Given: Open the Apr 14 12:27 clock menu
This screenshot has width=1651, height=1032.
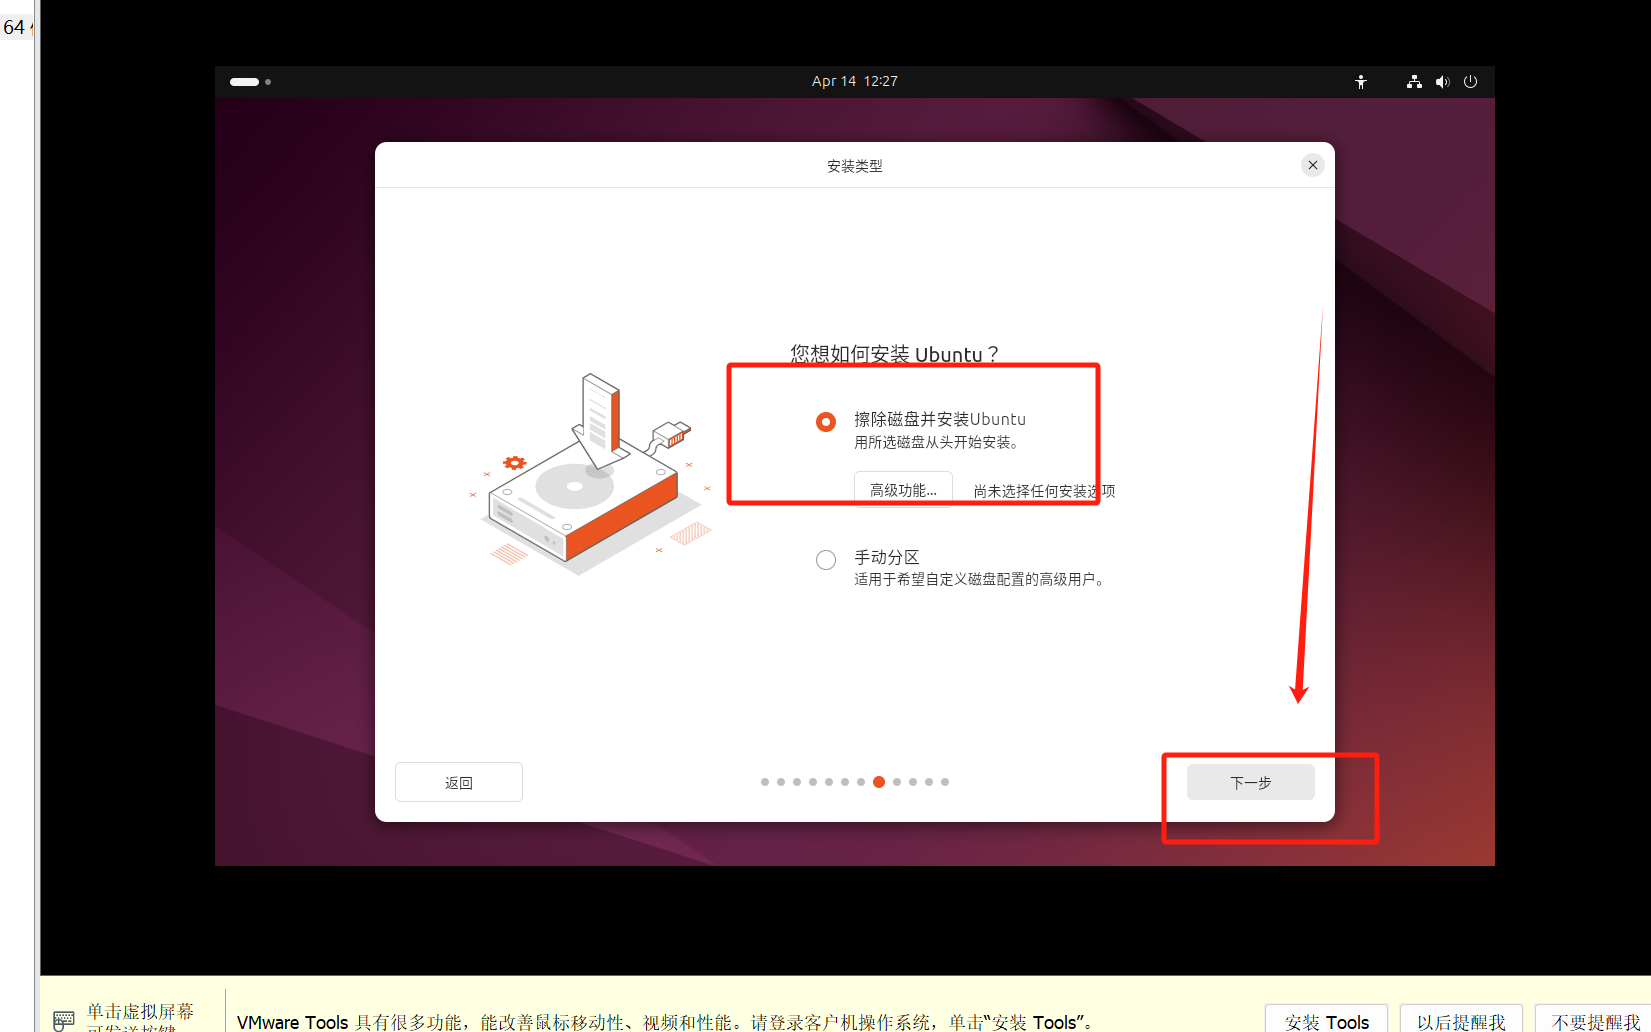Looking at the screenshot, I should [x=855, y=81].
